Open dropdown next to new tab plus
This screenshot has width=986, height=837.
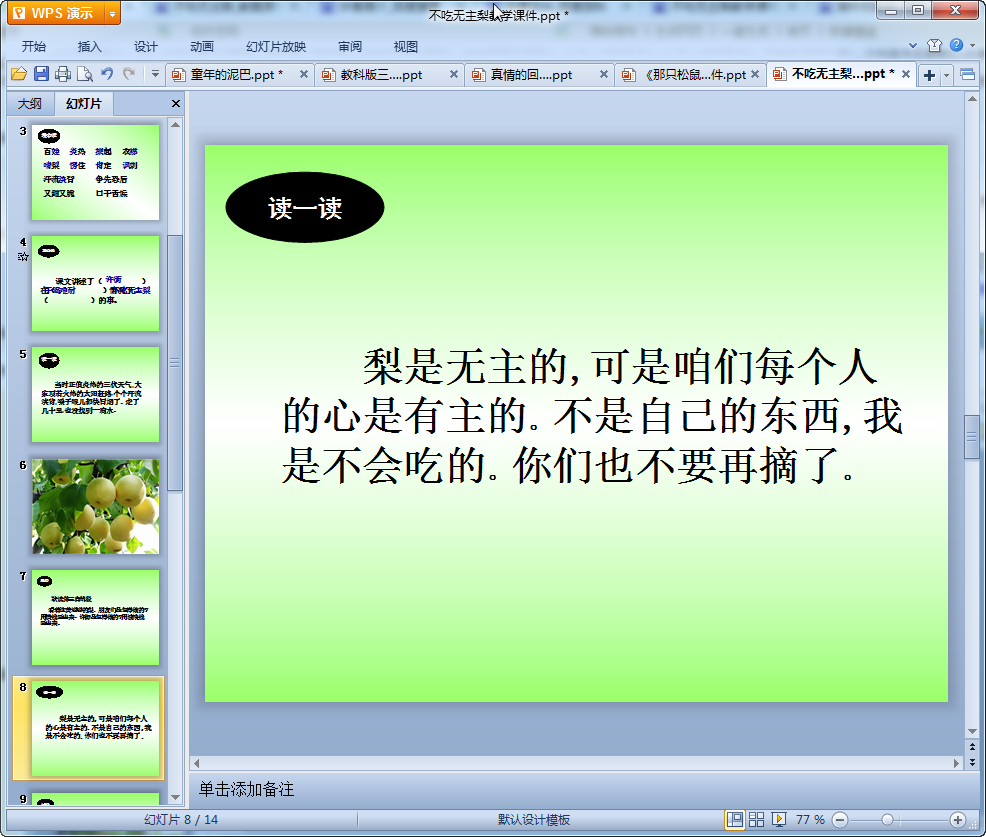pyautogui.click(x=946, y=76)
